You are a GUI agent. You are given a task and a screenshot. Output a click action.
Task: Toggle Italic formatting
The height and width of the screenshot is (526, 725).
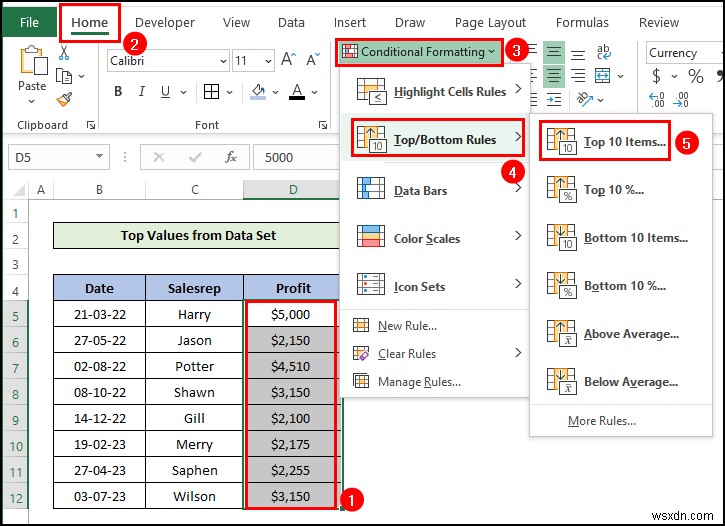click(142, 92)
